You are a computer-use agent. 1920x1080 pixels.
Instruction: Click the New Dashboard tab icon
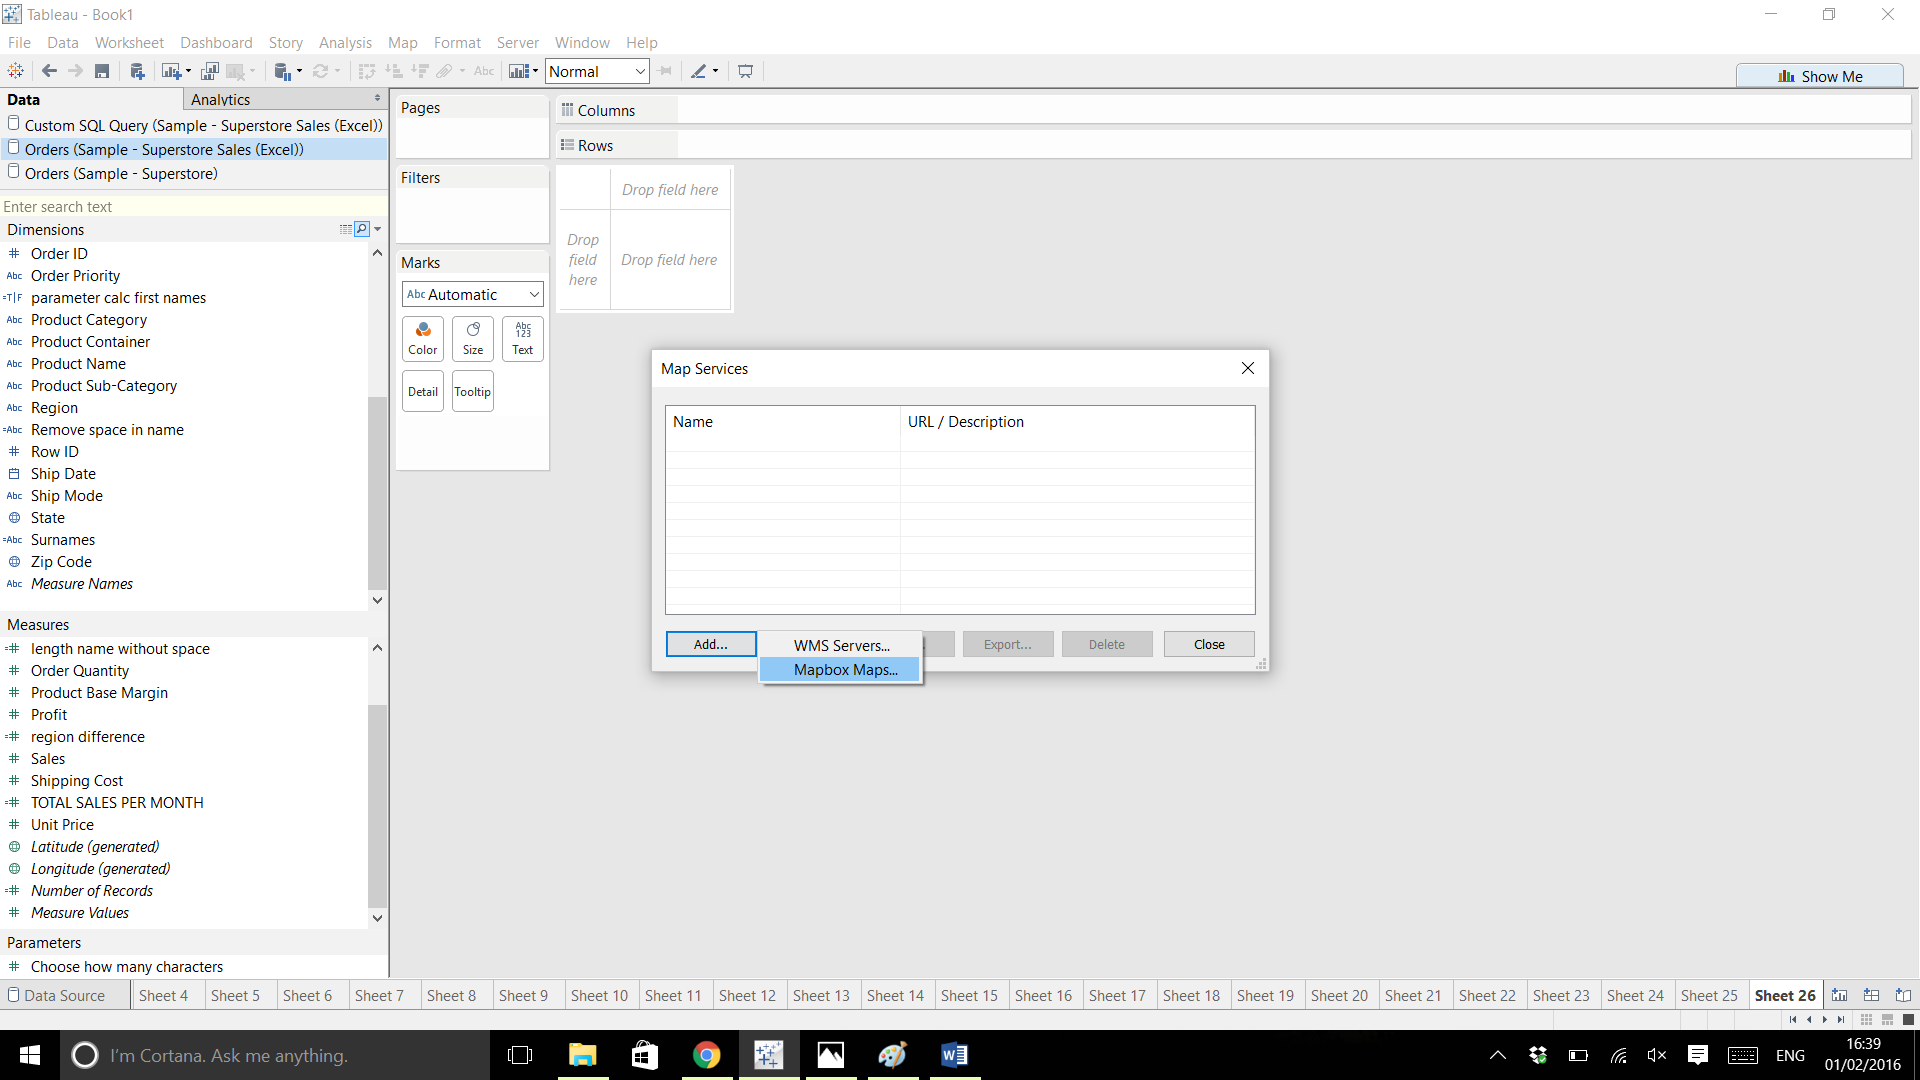1871,995
